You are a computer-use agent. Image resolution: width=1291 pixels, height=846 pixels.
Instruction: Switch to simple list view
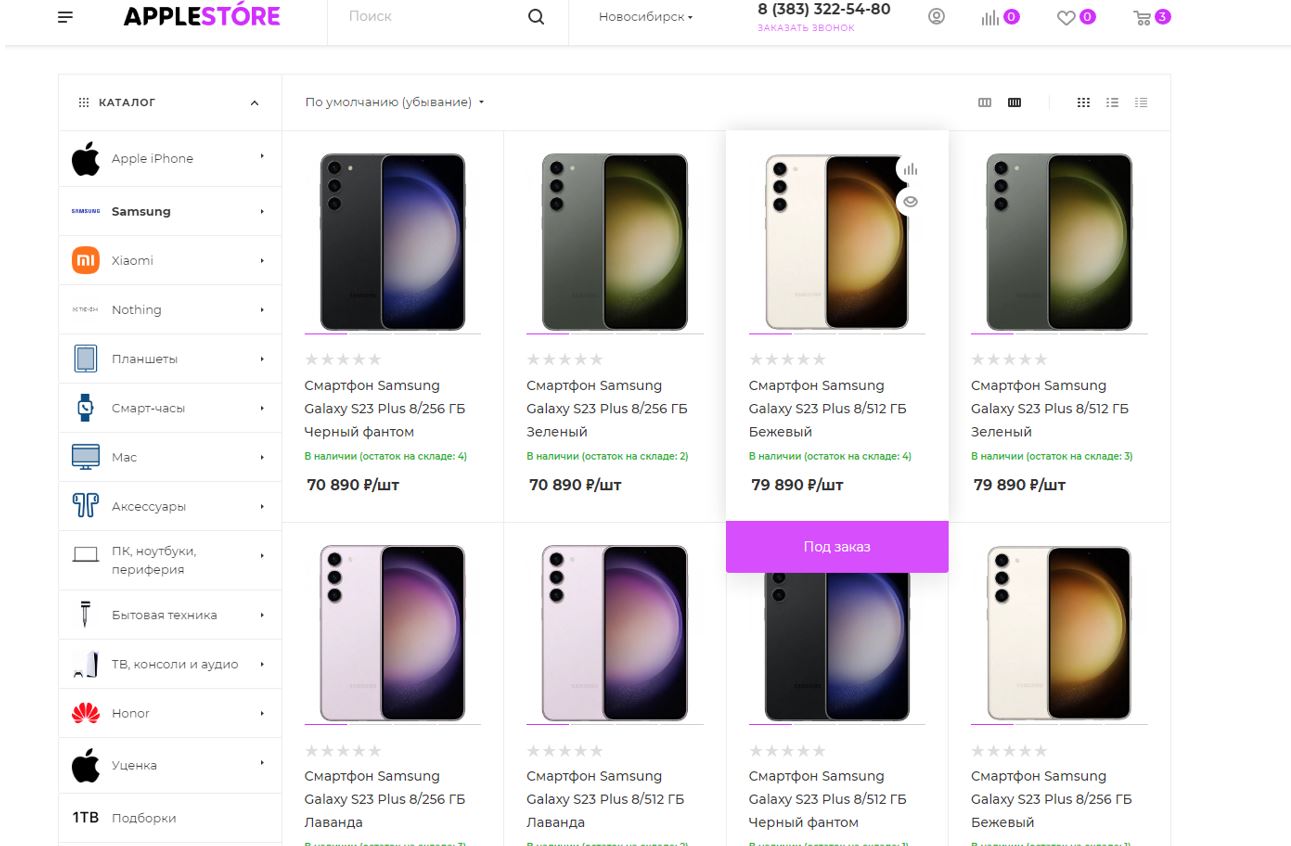coord(1112,102)
